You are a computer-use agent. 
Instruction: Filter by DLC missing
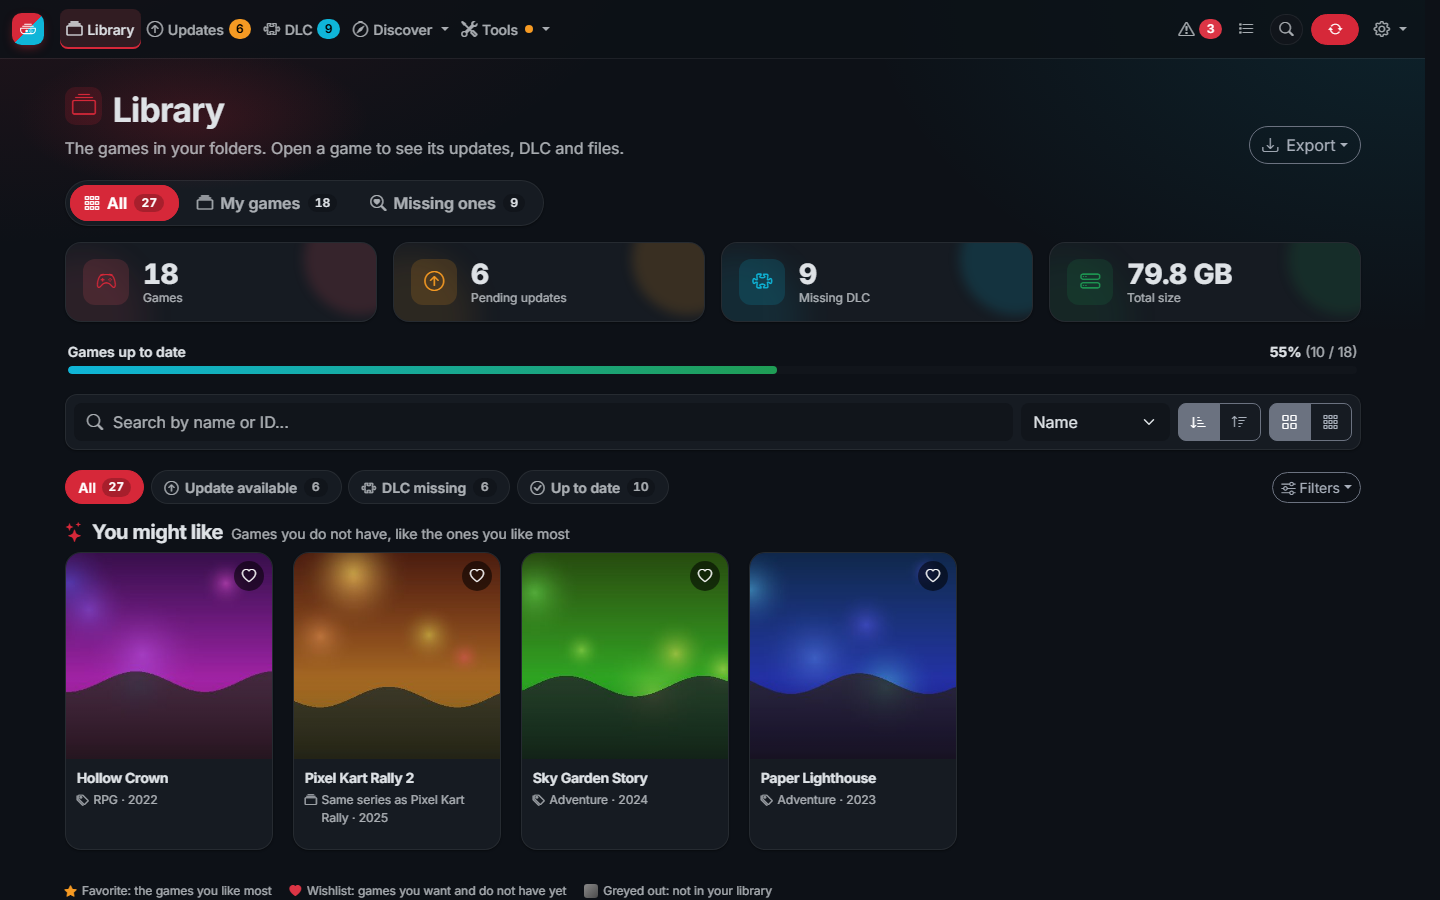[x=429, y=487]
